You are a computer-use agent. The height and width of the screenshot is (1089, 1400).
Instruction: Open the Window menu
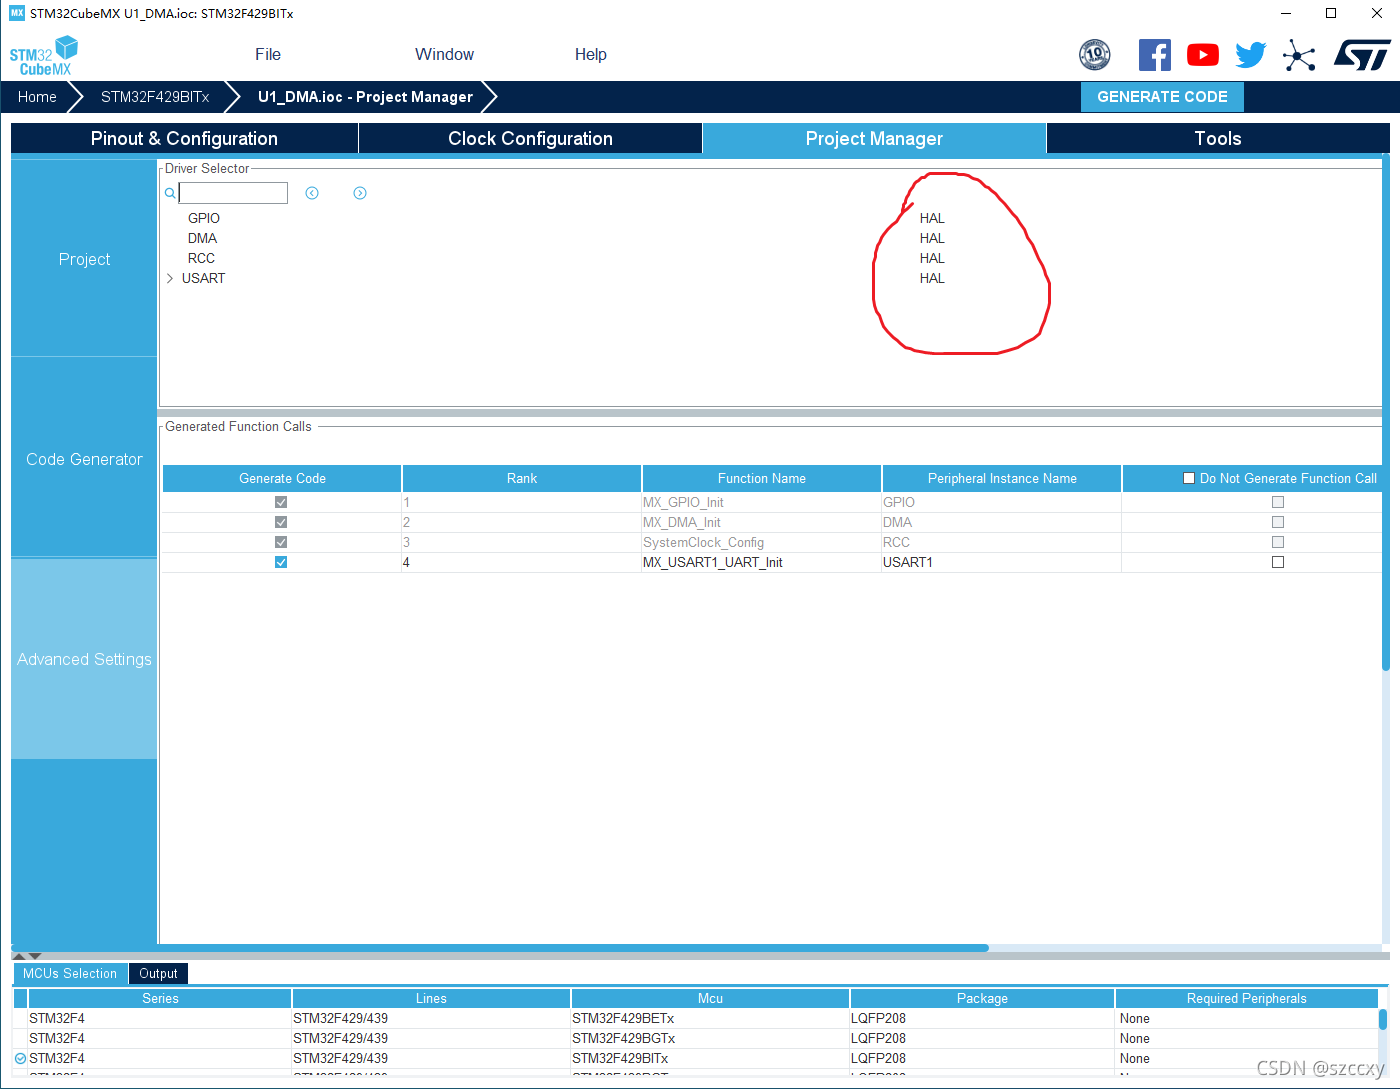[445, 55]
